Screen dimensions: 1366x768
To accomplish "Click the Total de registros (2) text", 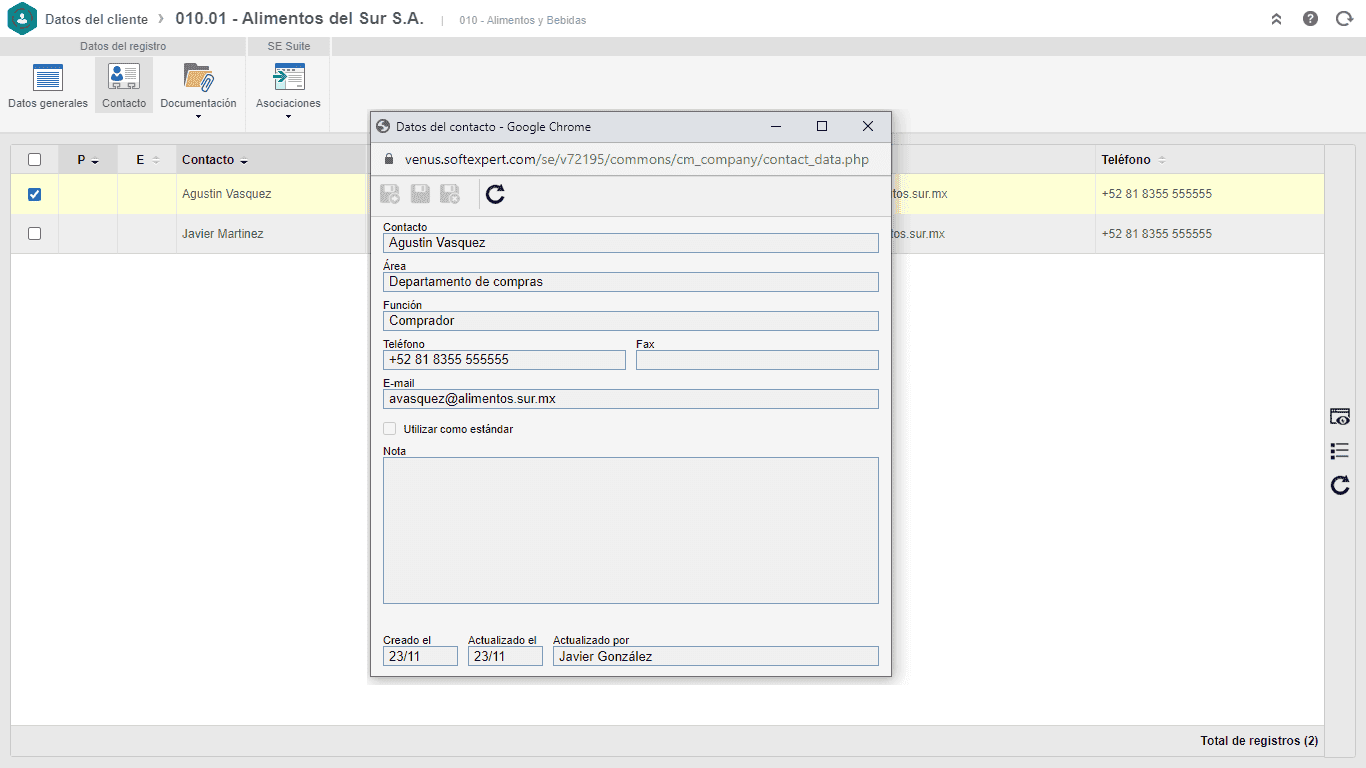I will (x=1259, y=741).
